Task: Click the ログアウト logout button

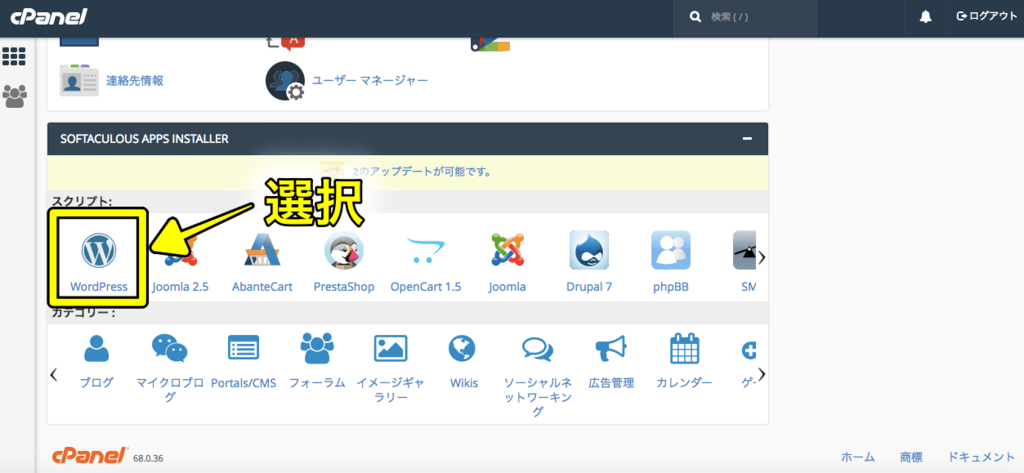Action: [x=986, y=17]
